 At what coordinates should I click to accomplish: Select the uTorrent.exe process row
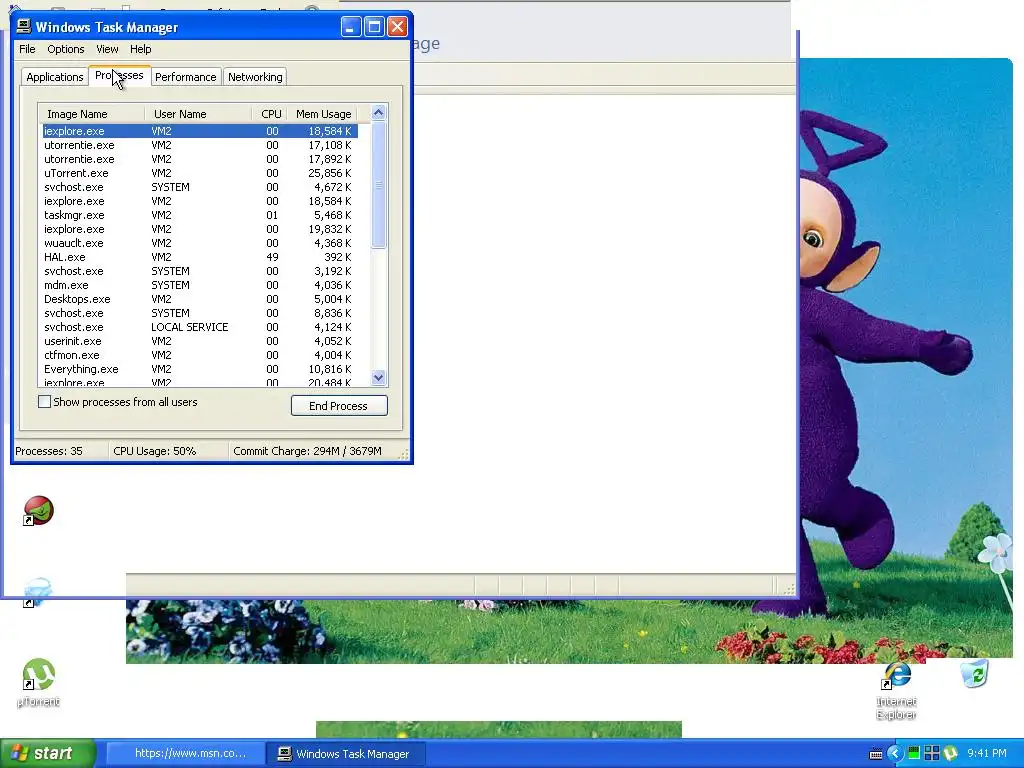click(199, 173)
